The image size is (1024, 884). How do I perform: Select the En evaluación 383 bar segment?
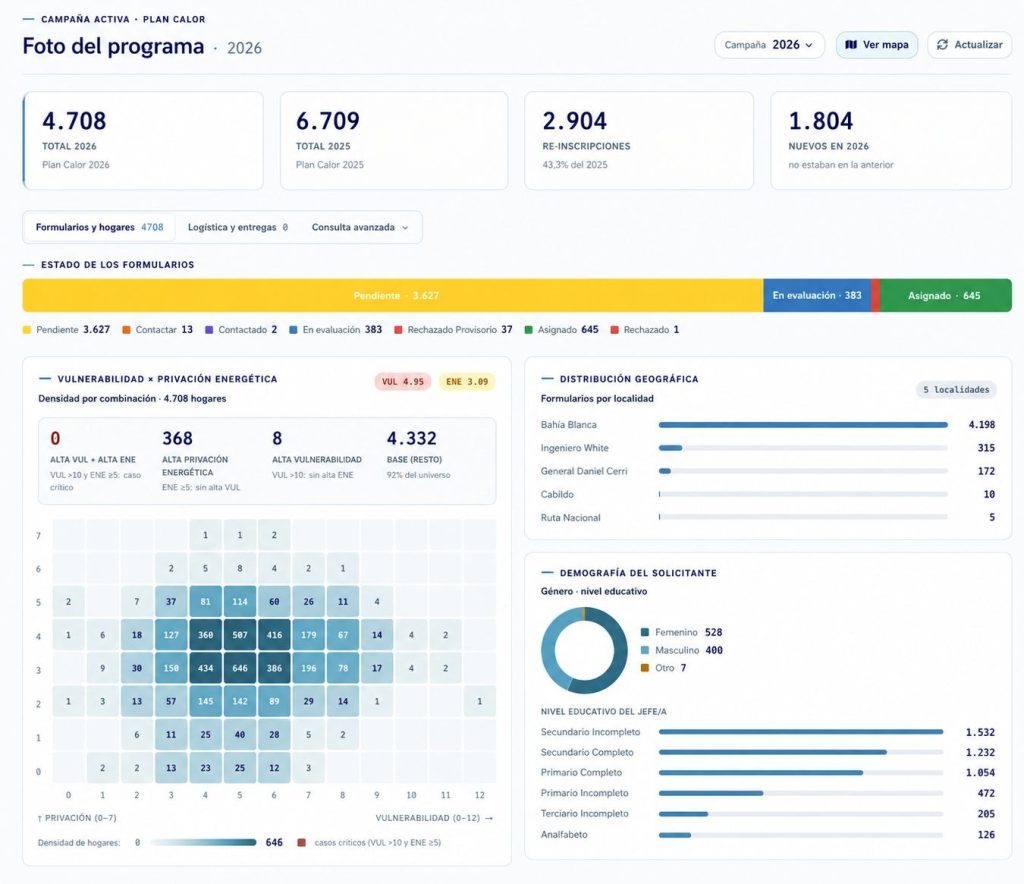click(x=816, y=295)
